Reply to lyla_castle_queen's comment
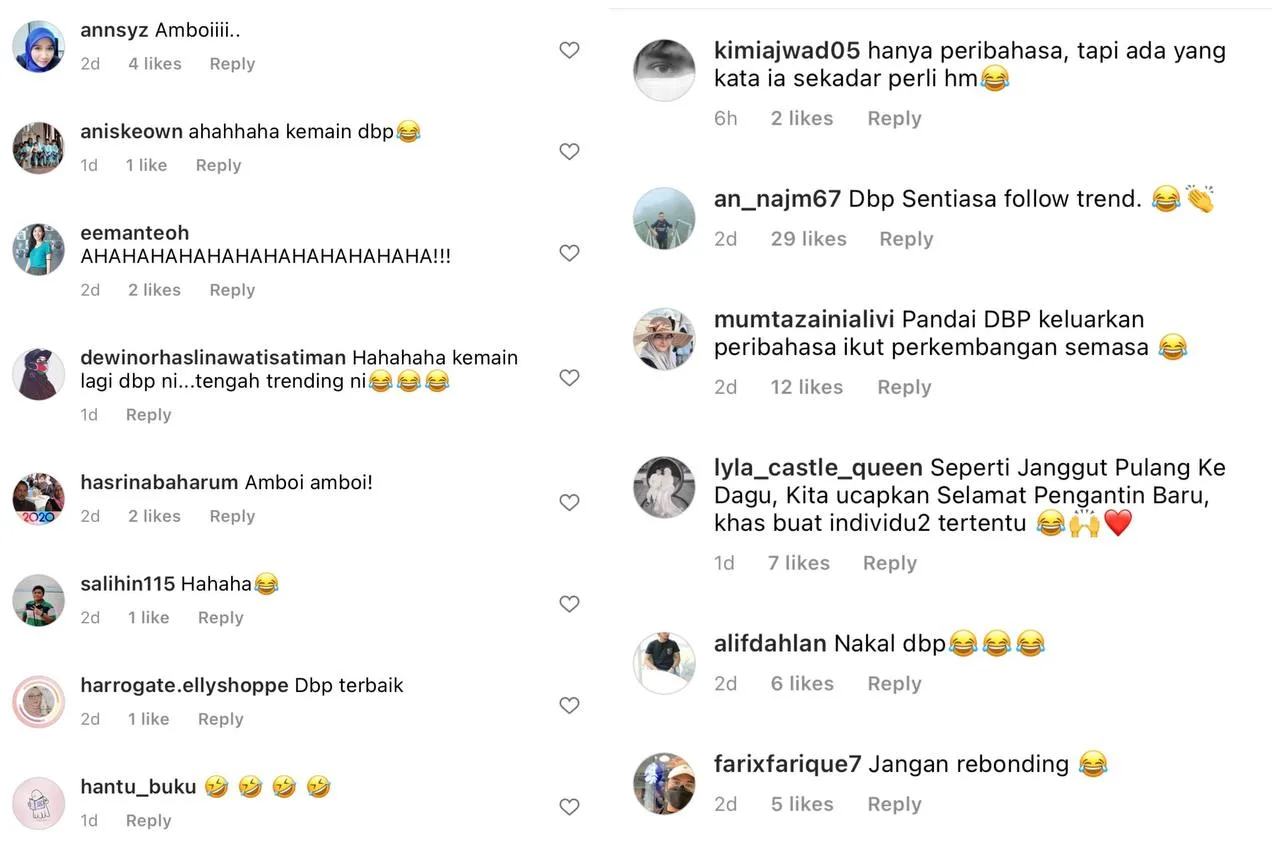1280x853 pixels. [x=890, y=563]
